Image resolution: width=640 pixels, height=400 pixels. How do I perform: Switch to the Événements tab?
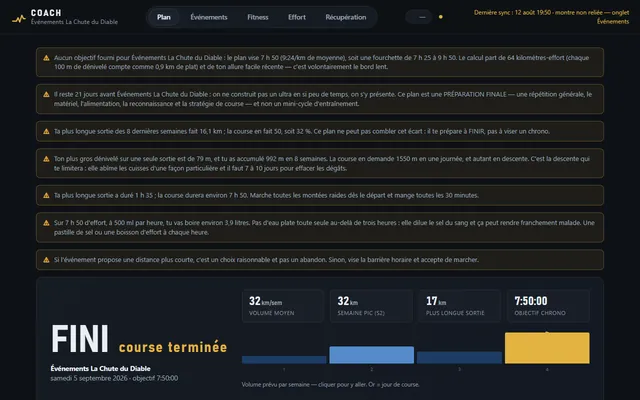(209, 17)
